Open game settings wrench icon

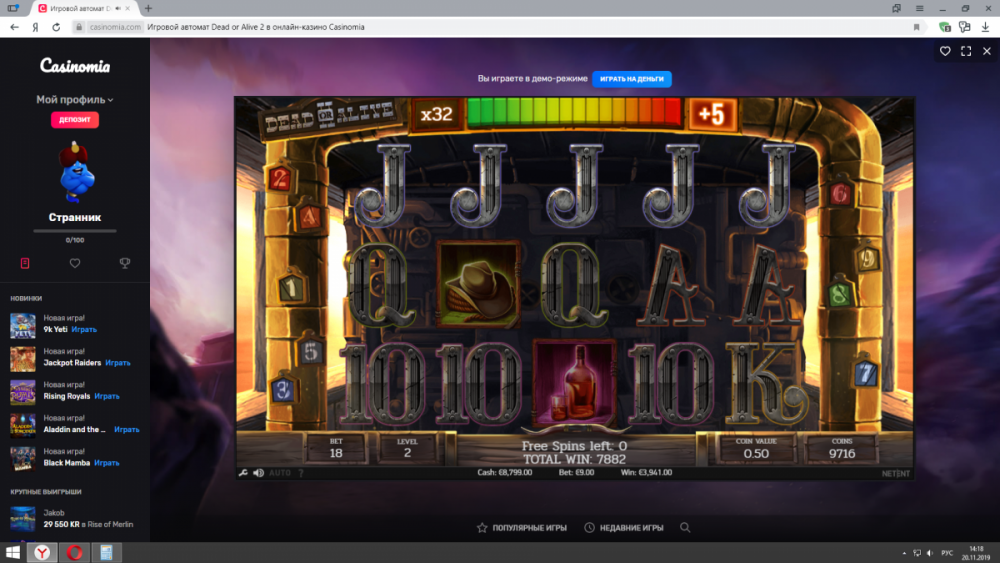click(x=243, y=473)
